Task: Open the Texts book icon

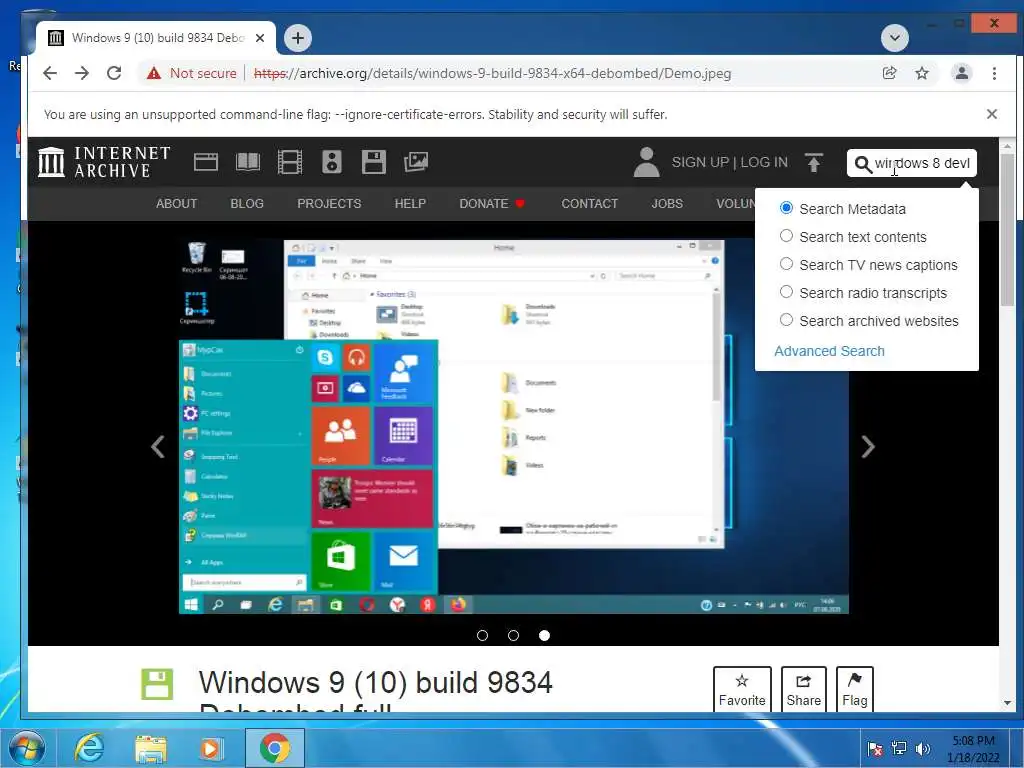Action: [248, 162]
